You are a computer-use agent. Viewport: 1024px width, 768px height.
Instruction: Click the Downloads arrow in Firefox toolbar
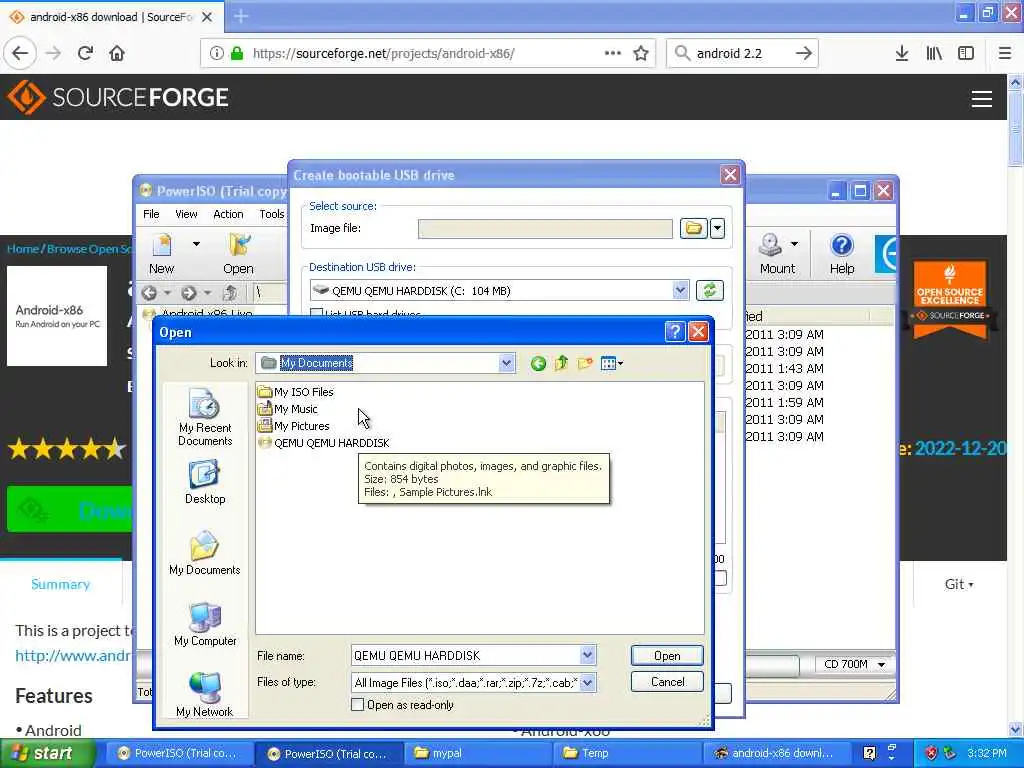(x=902, y=54)
